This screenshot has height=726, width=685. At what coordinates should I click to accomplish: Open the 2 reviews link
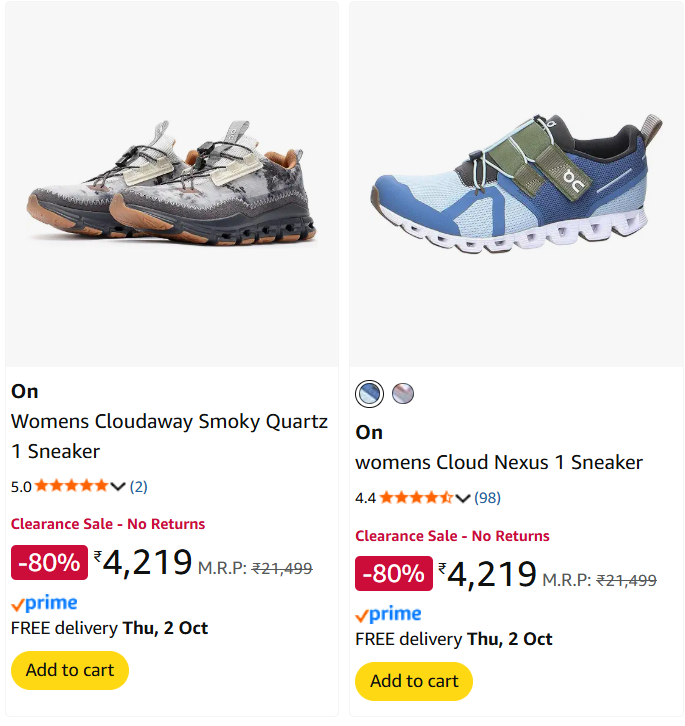(138, 487)
